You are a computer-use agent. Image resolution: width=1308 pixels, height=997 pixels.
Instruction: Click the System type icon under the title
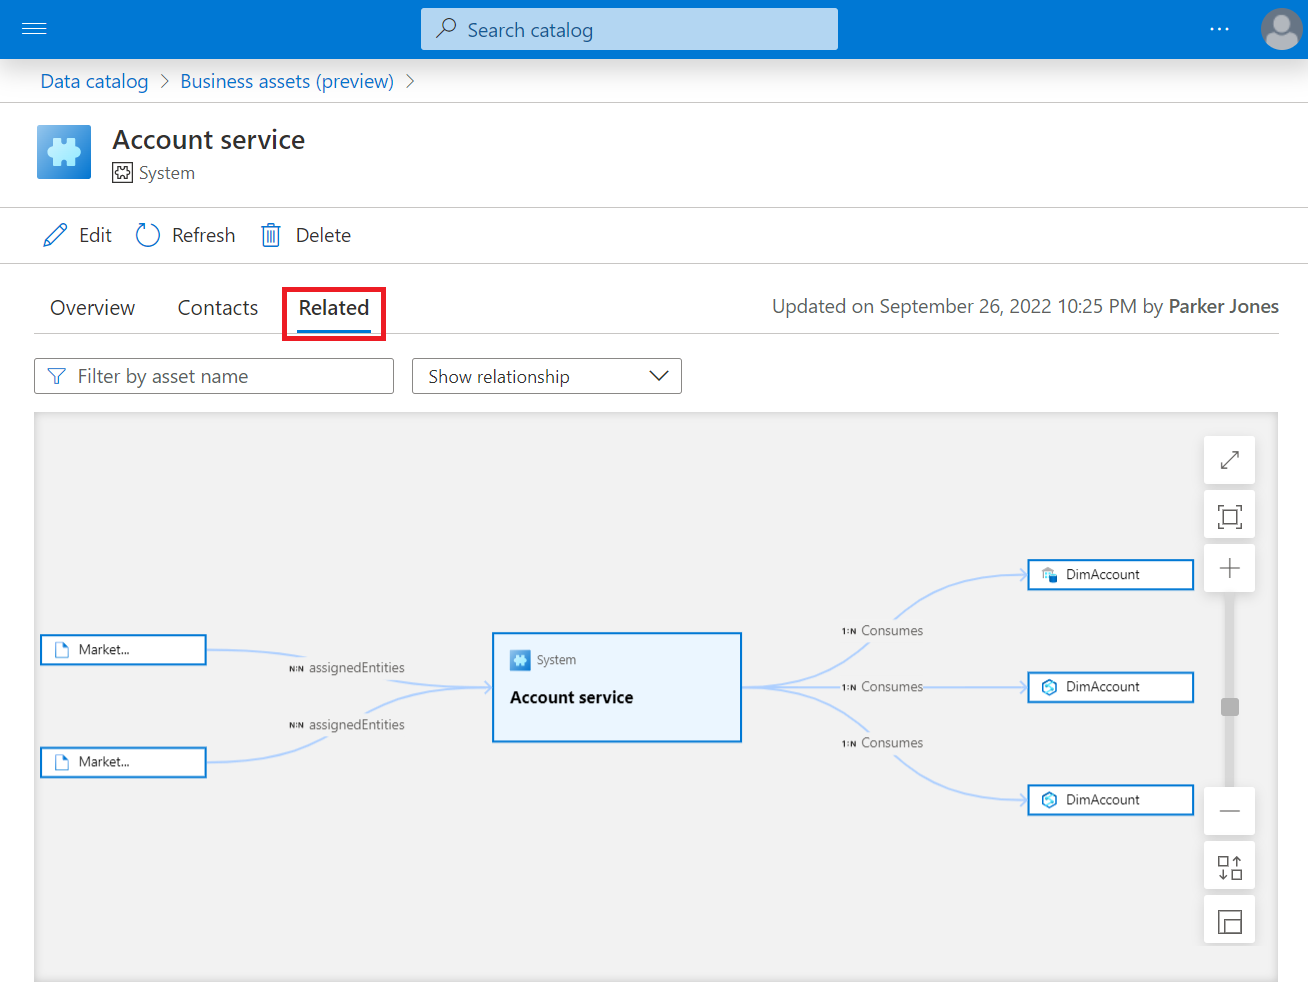pyautogui.click(x=122, y=173)
